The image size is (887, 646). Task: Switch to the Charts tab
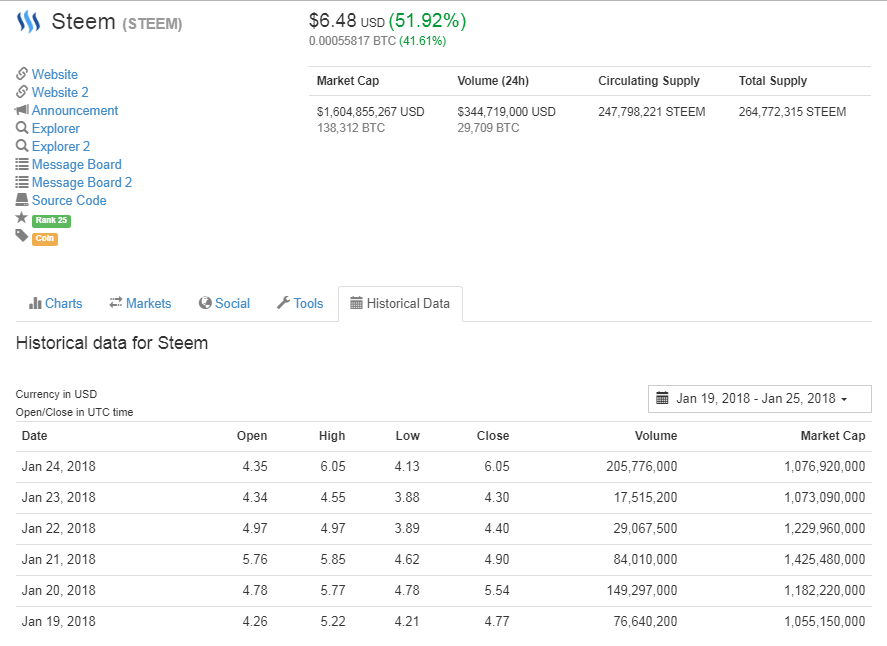55,304
